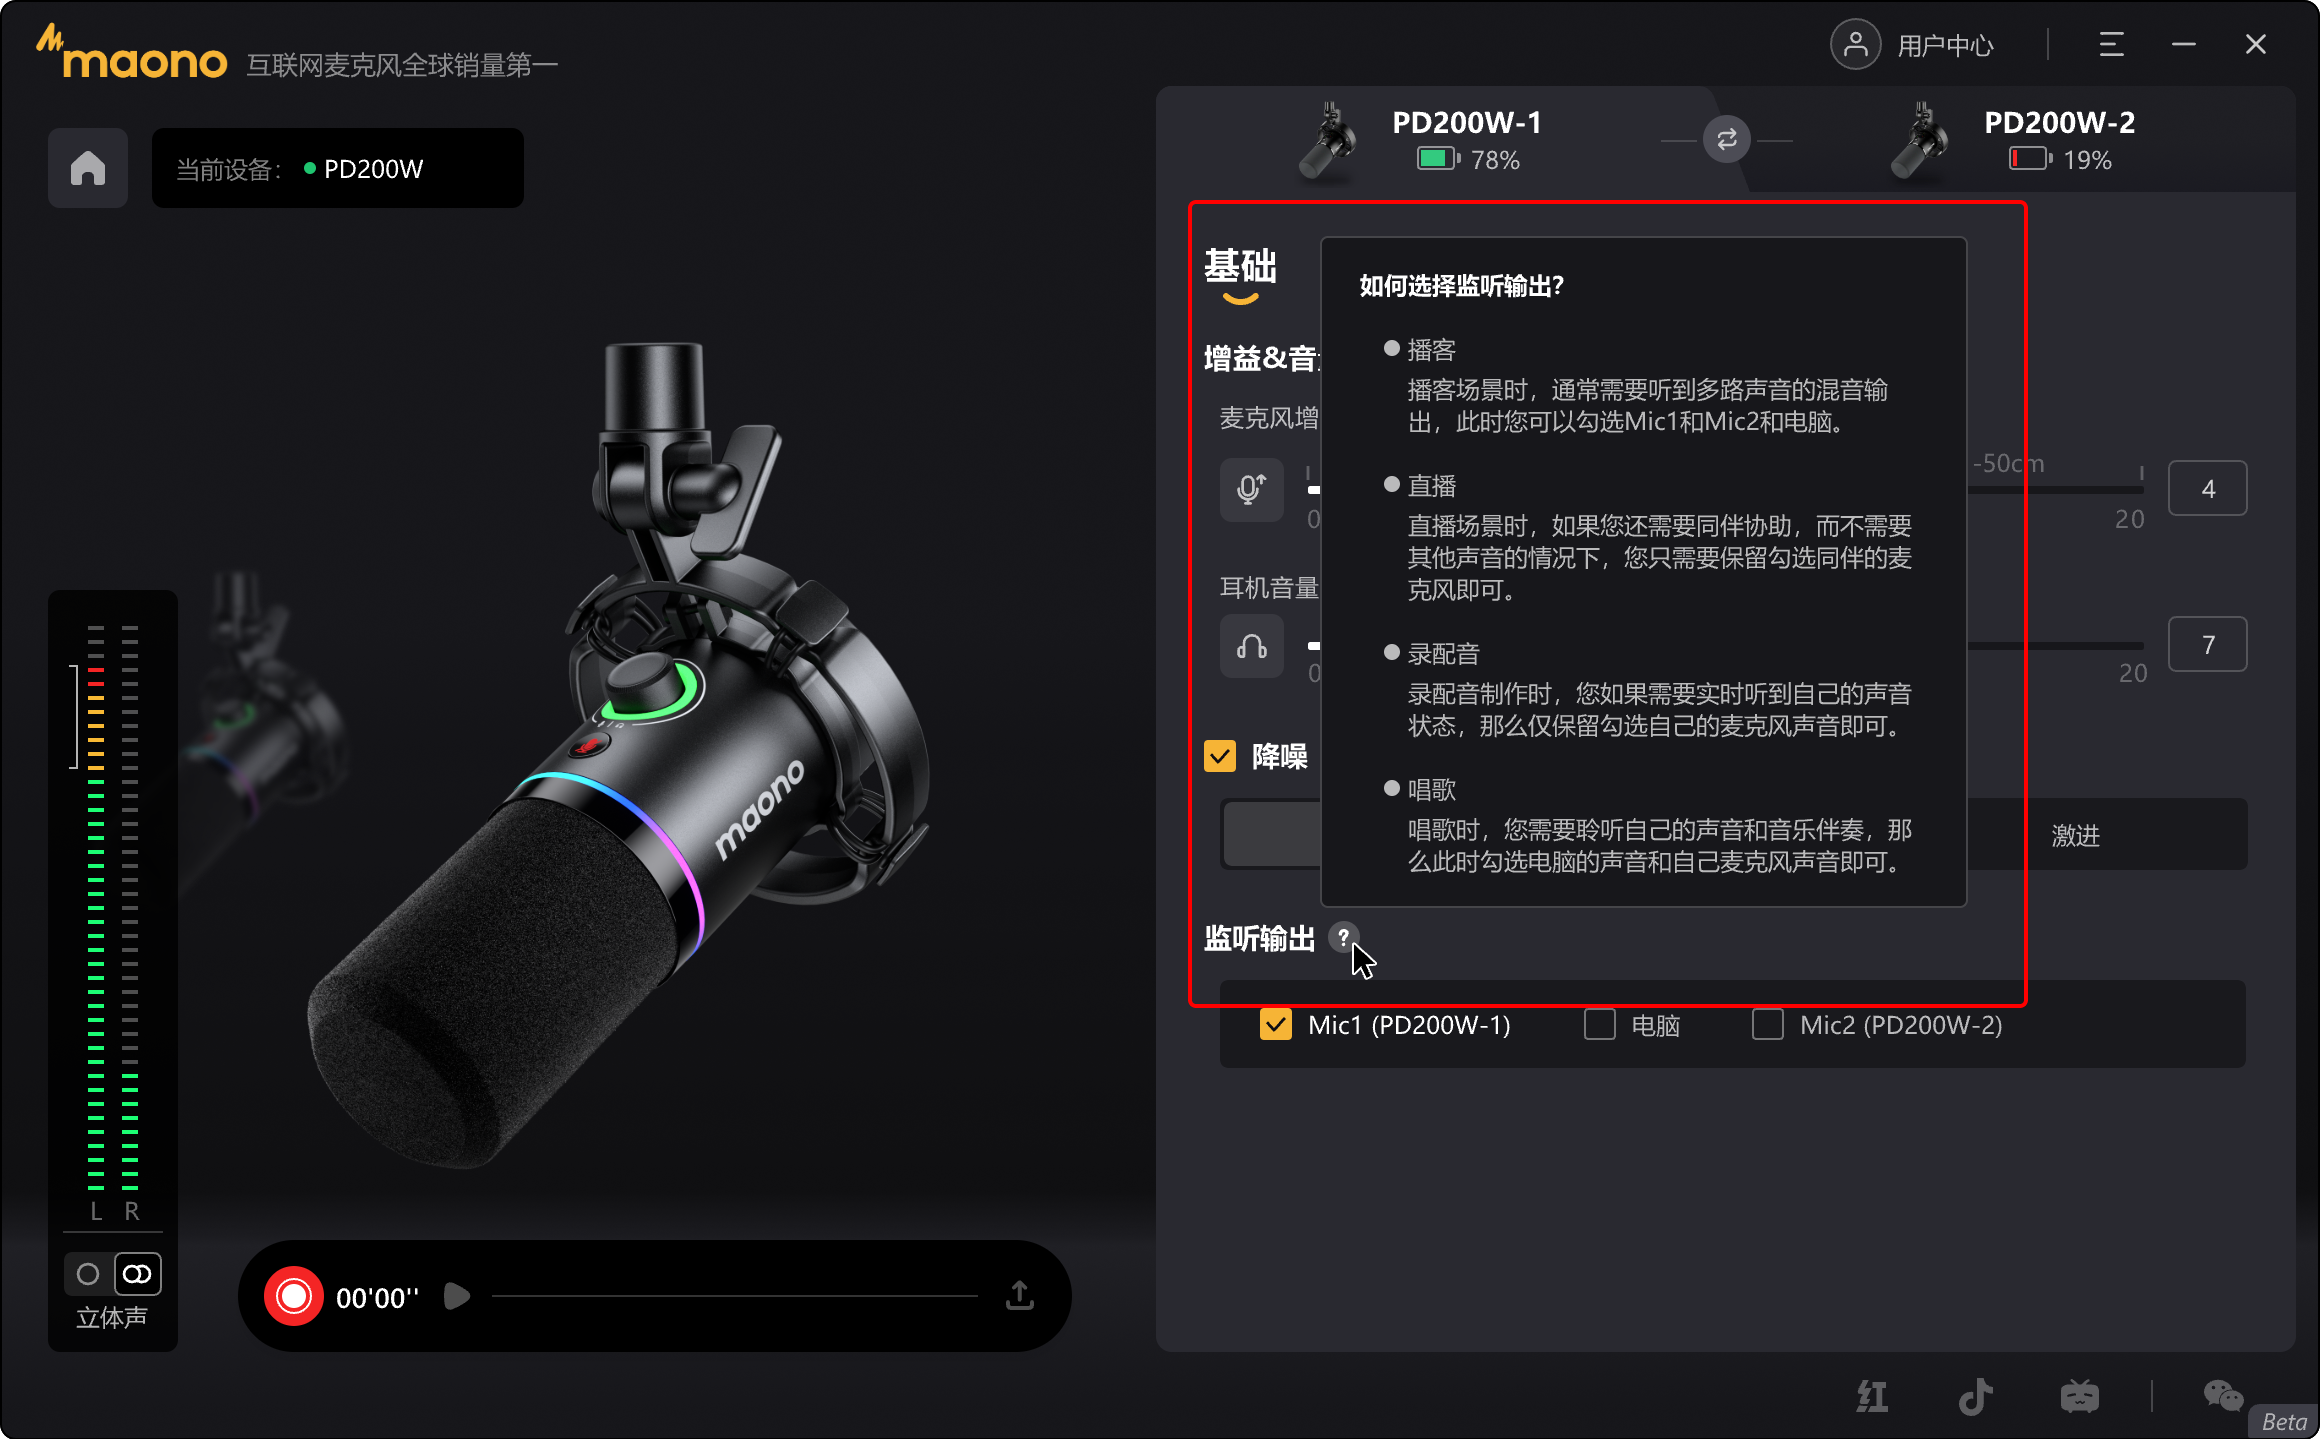The width and height of the screenshot is (2320, 1439).
Task: Select the stereo 立体声 mode icon
Action: pyautogui.click(x=137, y=1274)
